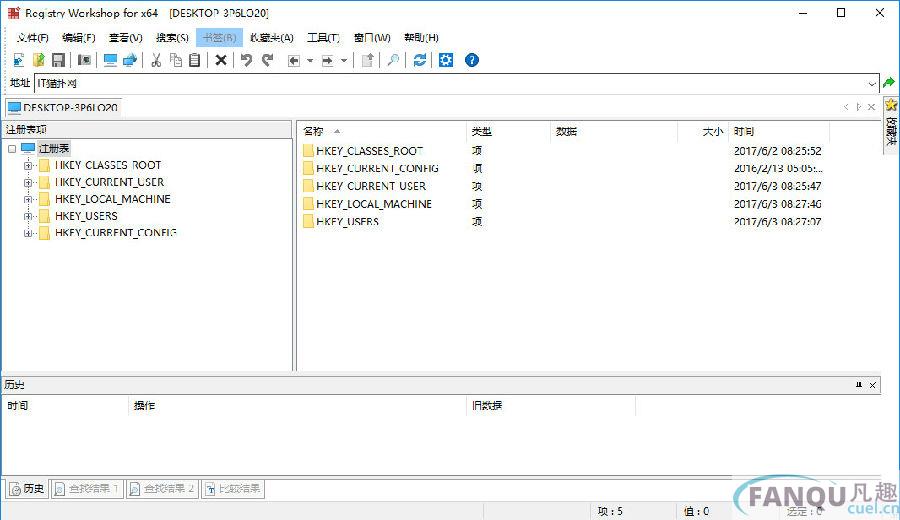The height and width of the screenshot is (520, 900).
Task: Click the go up one level icon
Action: click(368, 60)
